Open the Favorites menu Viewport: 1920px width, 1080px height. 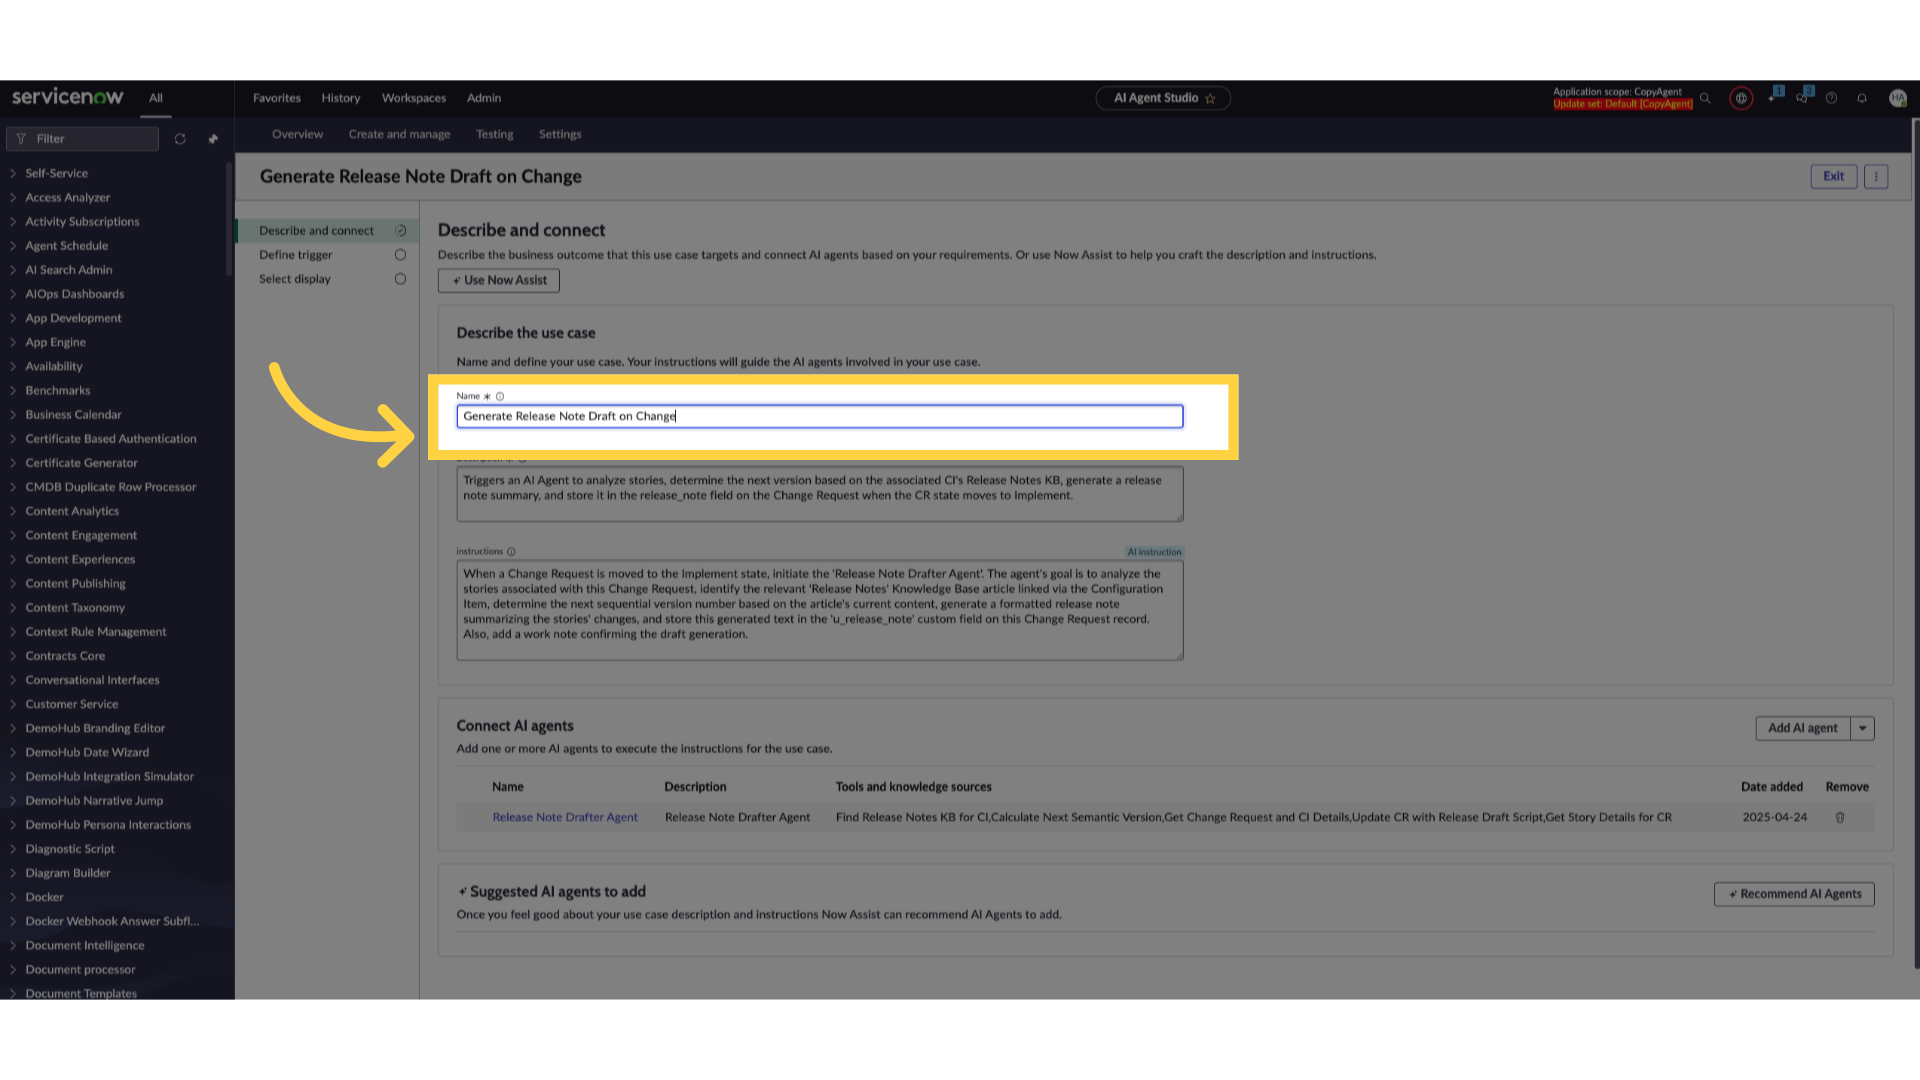point(277,98)
